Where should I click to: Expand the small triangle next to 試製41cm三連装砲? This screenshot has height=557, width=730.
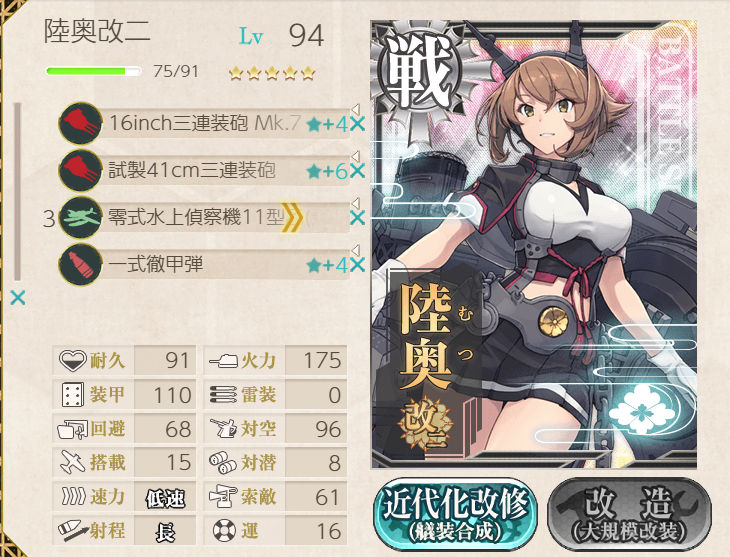pos(355,156)
